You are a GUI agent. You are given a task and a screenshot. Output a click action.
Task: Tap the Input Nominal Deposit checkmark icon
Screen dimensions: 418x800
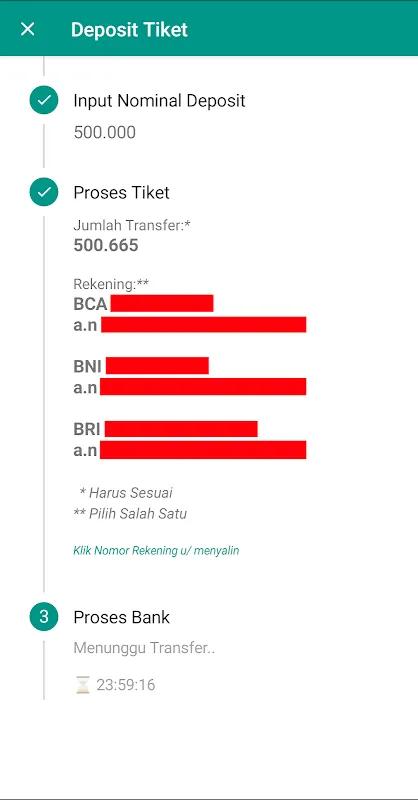pos(44,100)
